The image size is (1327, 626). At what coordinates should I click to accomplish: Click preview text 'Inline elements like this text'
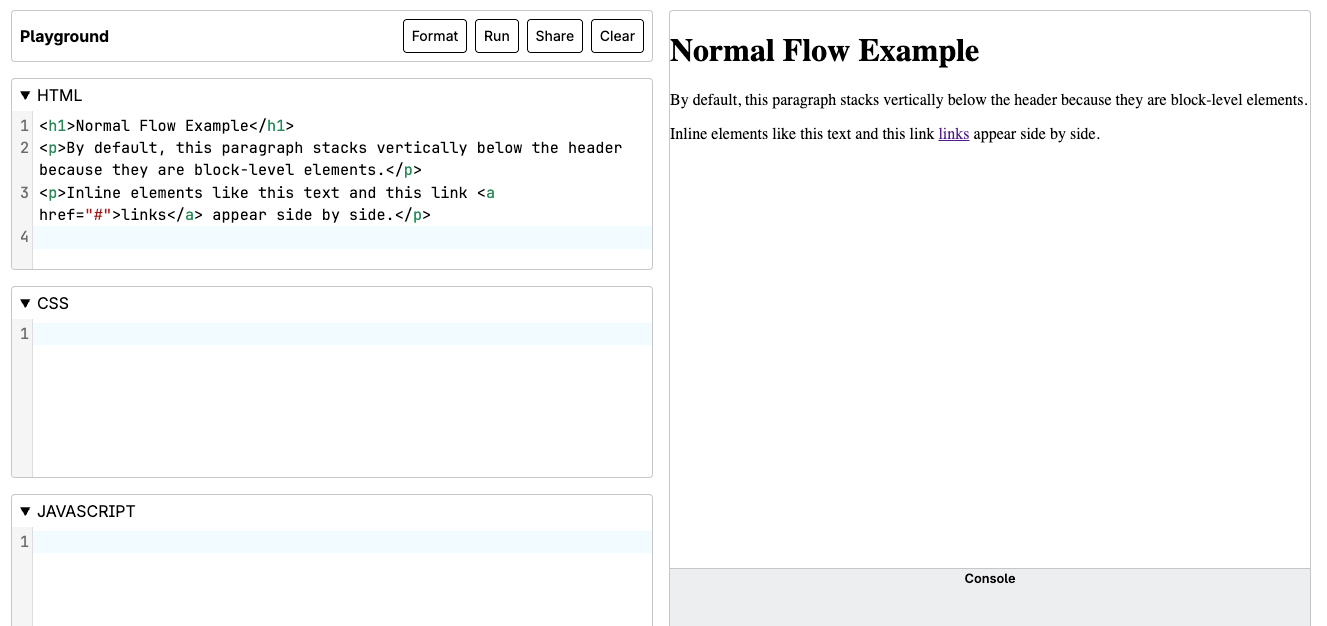(765, 134)
